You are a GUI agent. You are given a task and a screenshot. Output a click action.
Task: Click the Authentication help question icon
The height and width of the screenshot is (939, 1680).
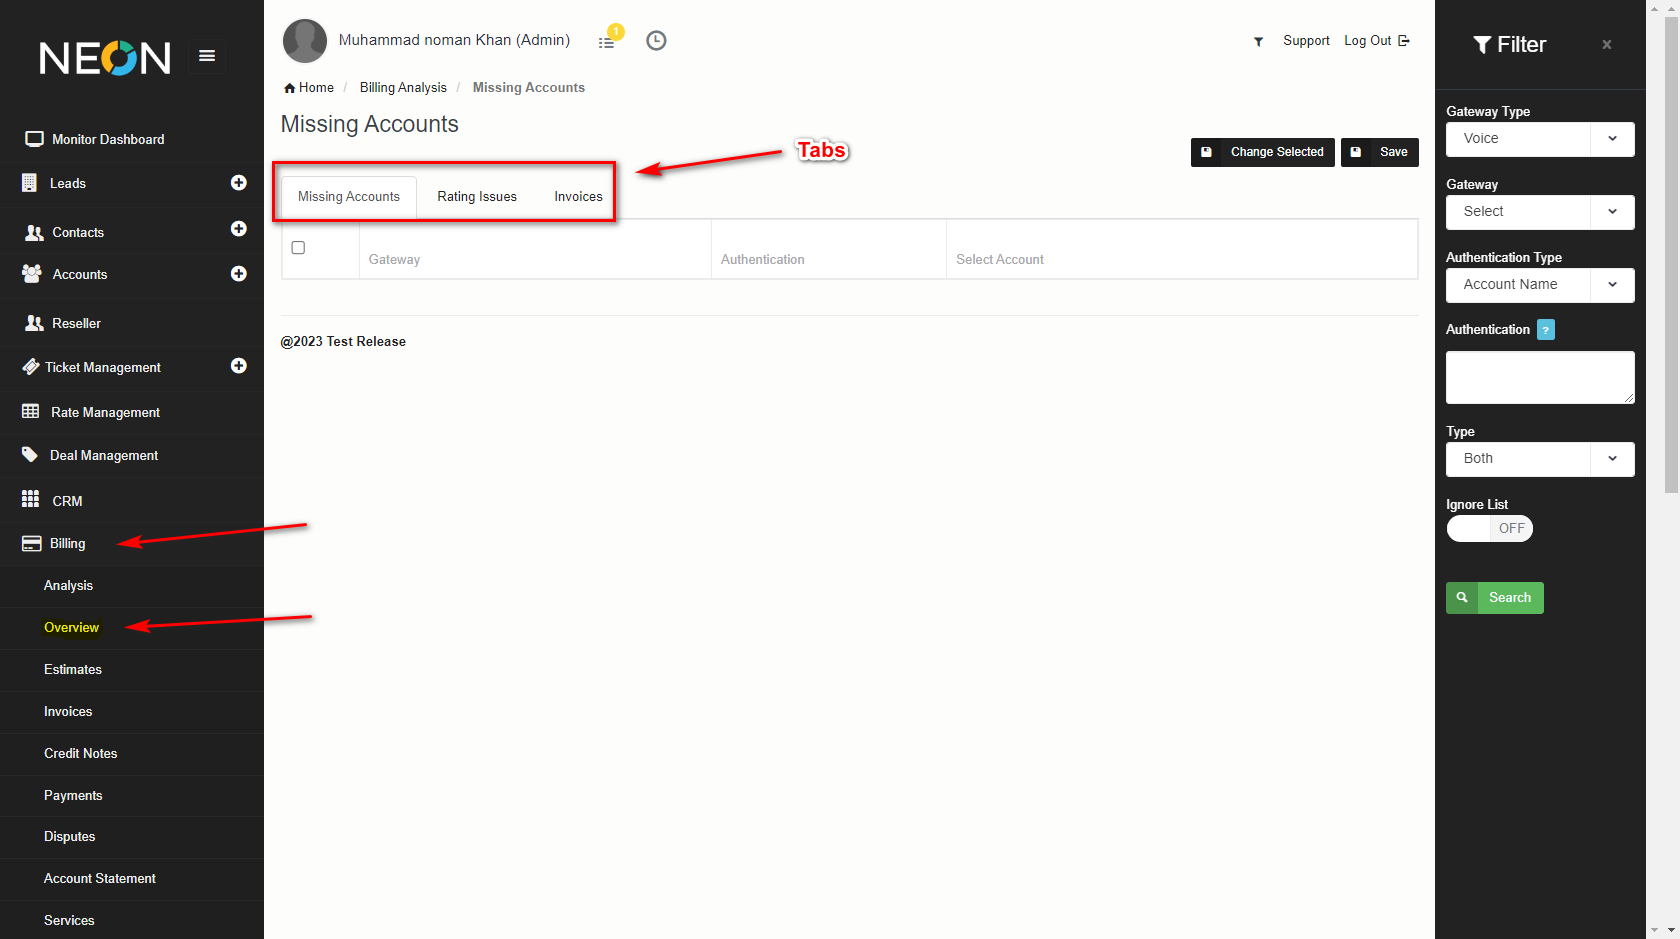(1545, 330)
